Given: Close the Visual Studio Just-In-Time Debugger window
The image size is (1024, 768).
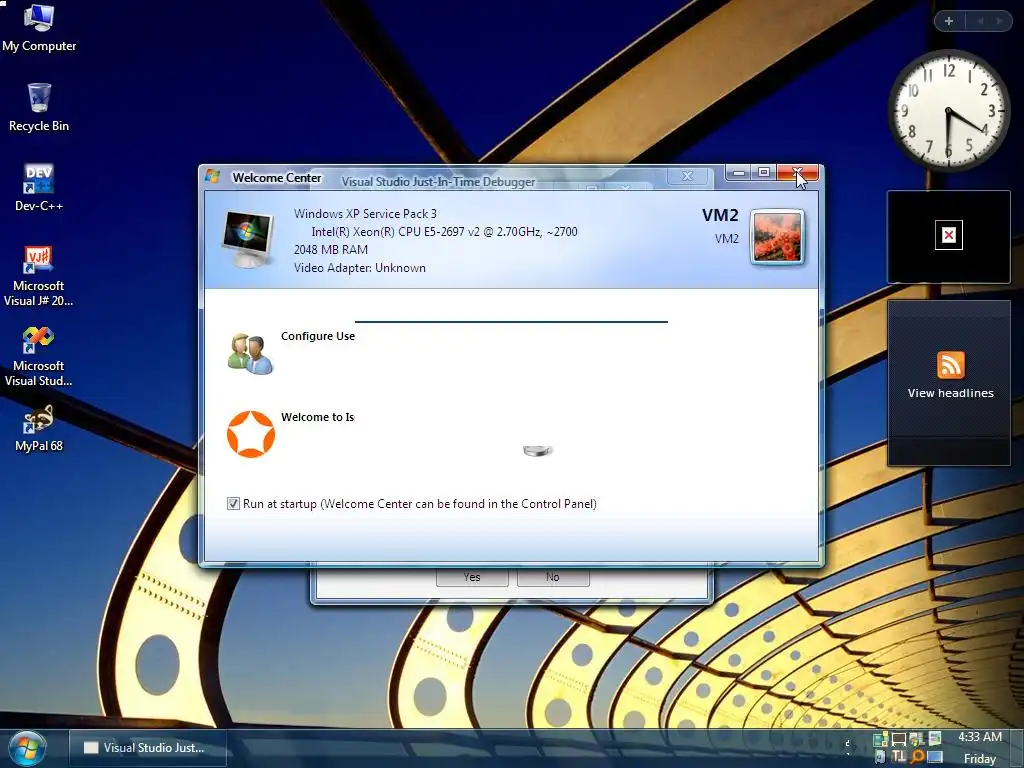Looking at the screenshot, I should 688,176.
